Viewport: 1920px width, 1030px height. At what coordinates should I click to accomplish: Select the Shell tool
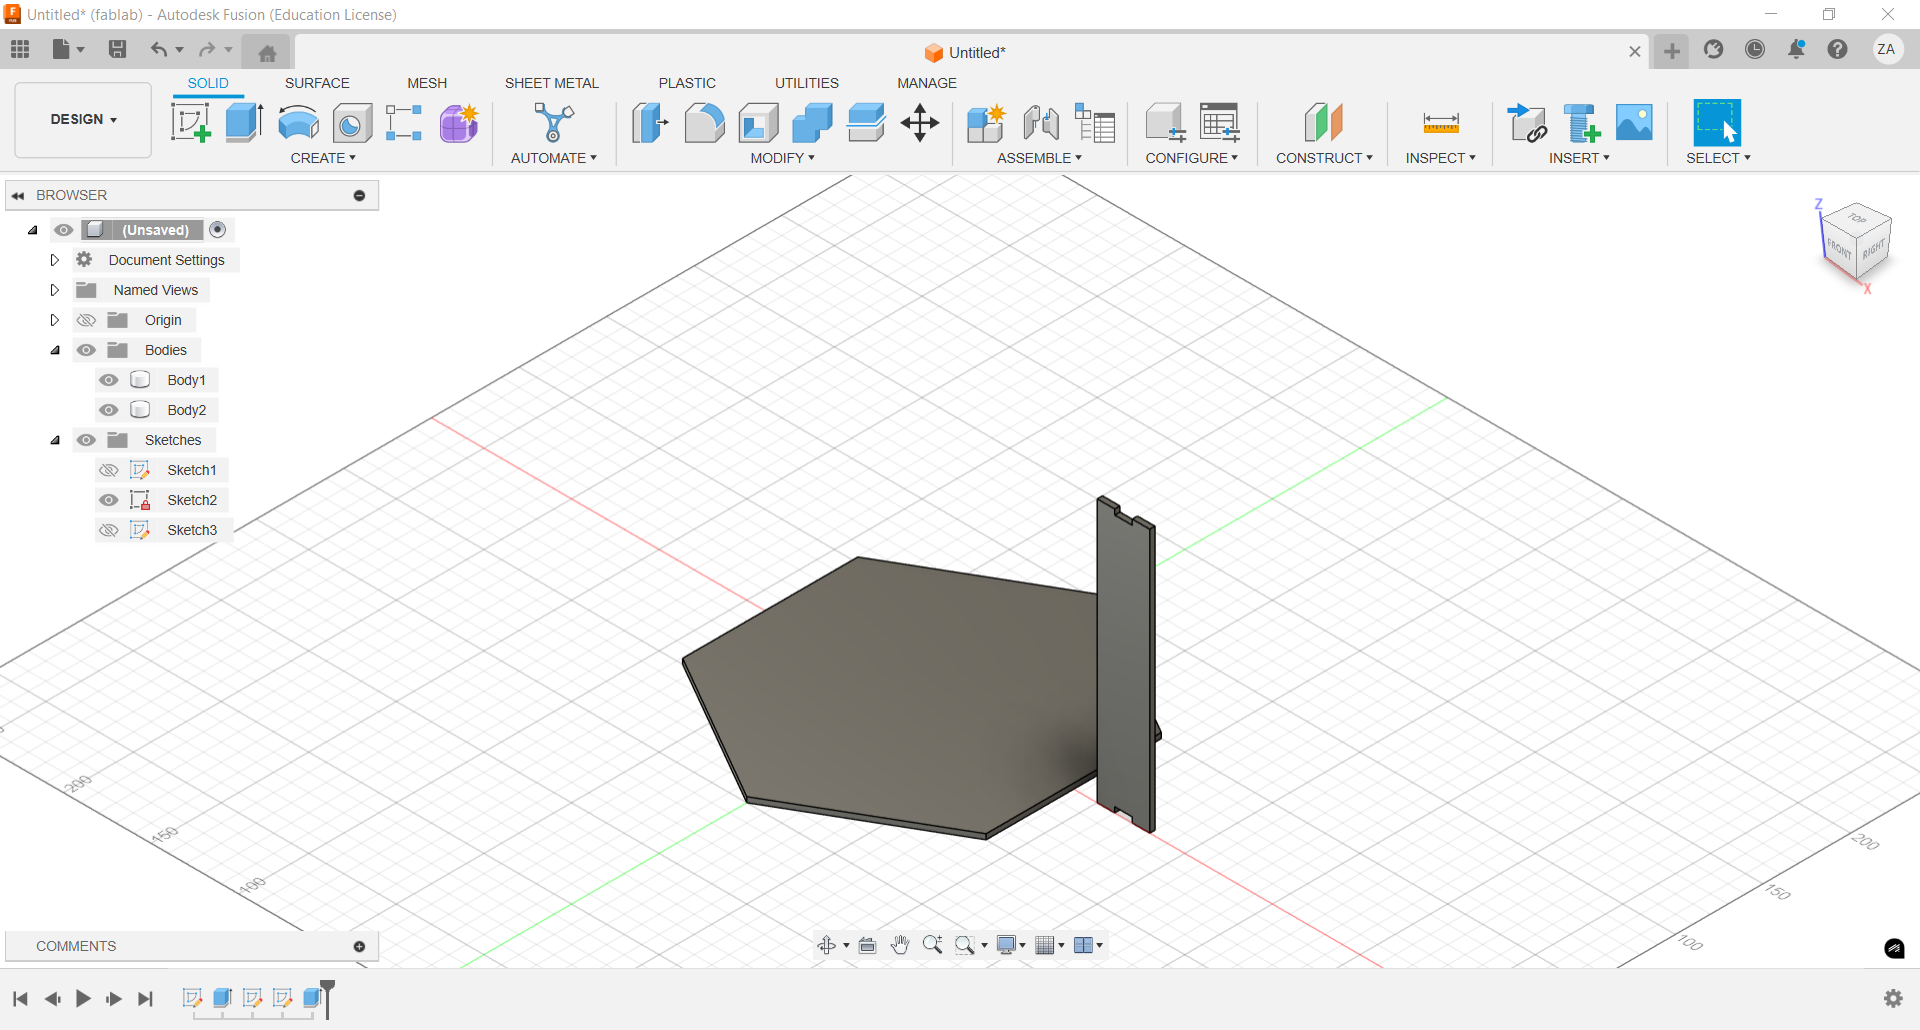coord(758,123)
